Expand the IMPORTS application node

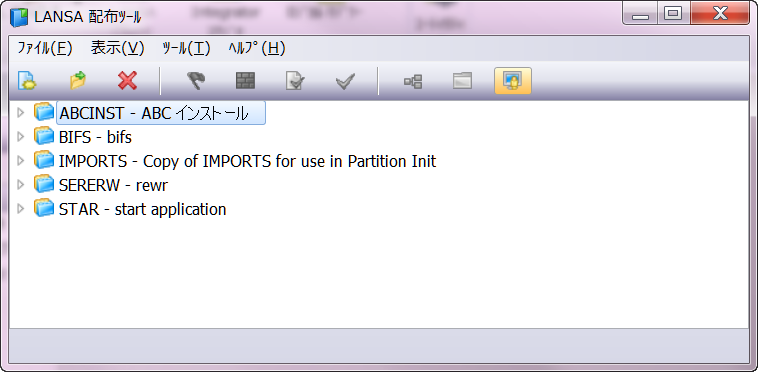click(20, 160)
